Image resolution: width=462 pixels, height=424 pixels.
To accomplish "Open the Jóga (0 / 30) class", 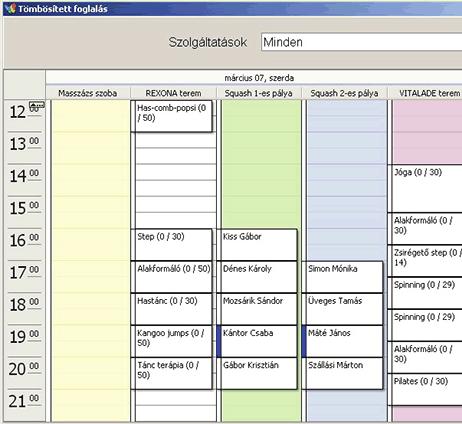I will (425, 188).
